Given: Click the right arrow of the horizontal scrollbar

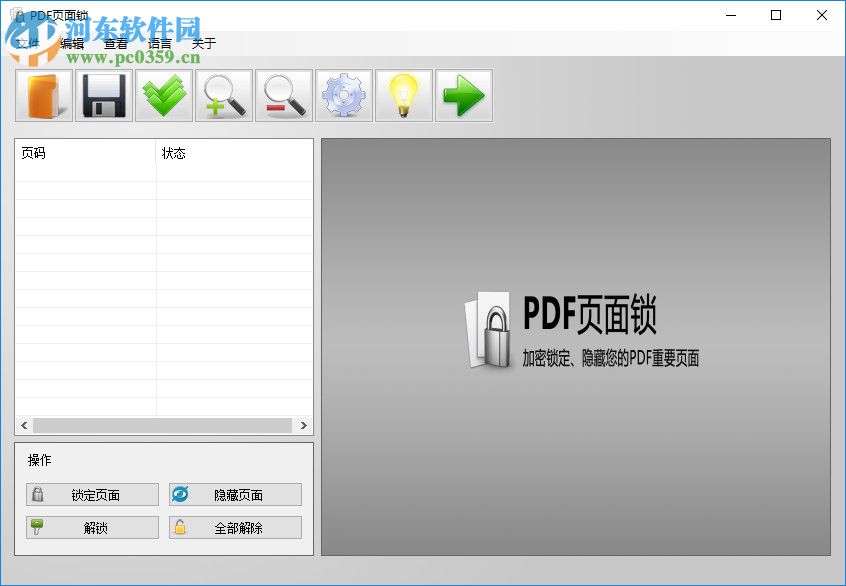Looking at the screenshot, I should (305, 425).
